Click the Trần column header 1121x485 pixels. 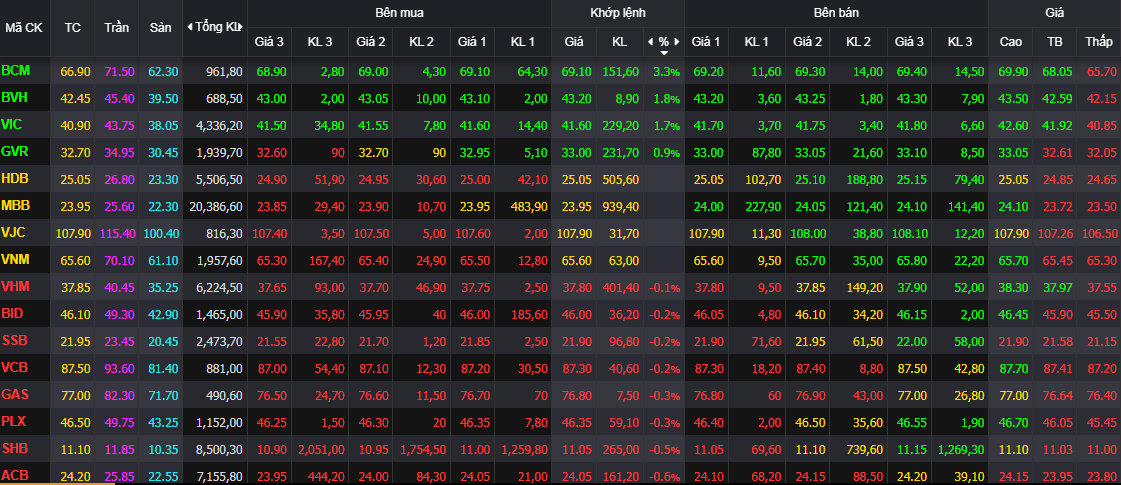117,28
